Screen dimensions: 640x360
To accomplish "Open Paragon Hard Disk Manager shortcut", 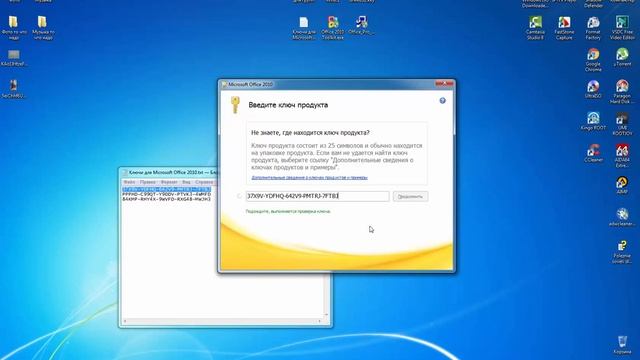I will point(622,91).
